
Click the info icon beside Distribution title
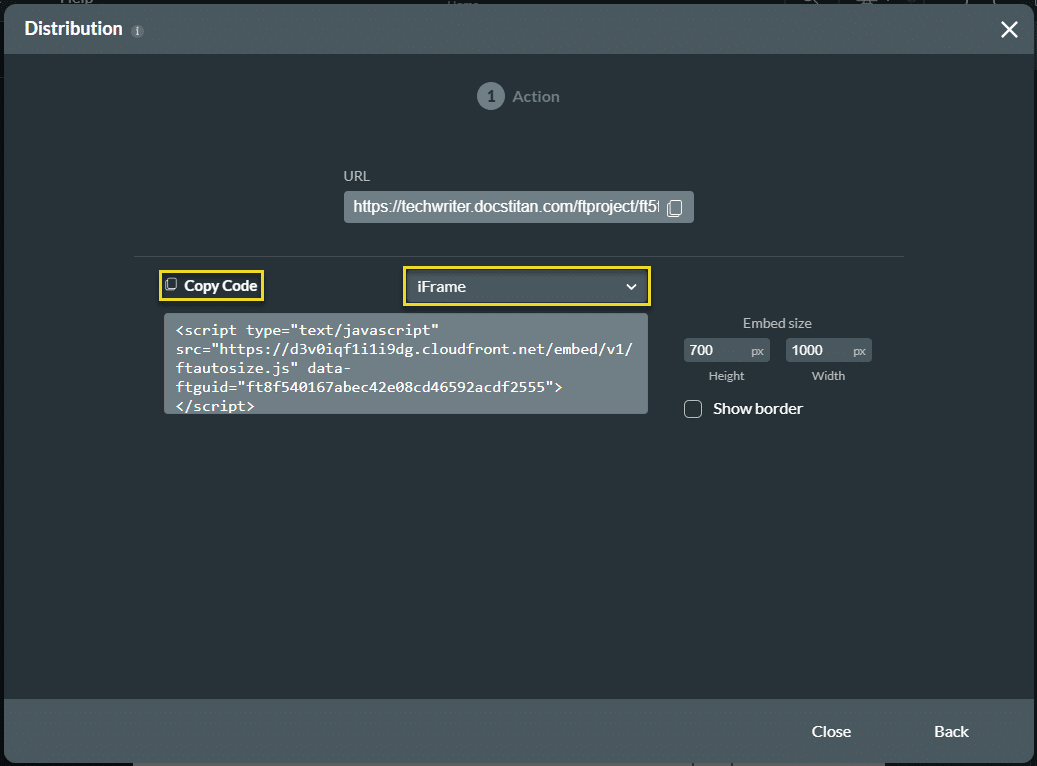coord(138,31)
